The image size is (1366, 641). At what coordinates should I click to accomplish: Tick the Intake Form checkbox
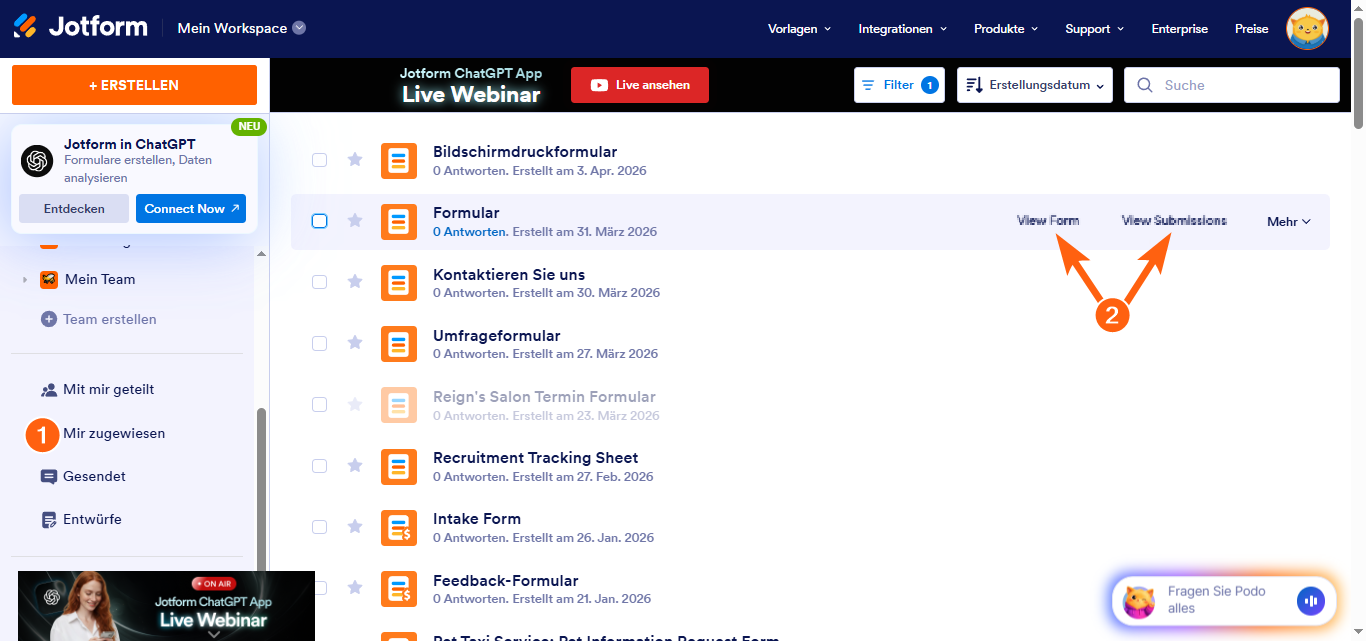pyautogui.click(x=319, y=526)
